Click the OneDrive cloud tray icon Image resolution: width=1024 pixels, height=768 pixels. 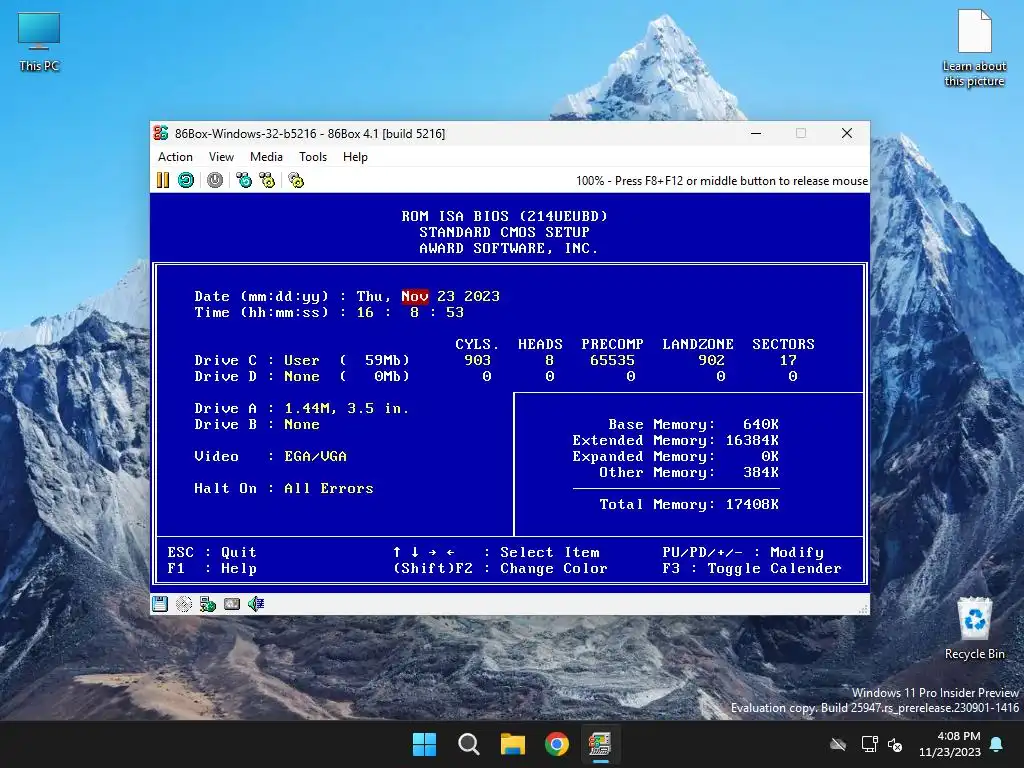[x=838, y=744]
